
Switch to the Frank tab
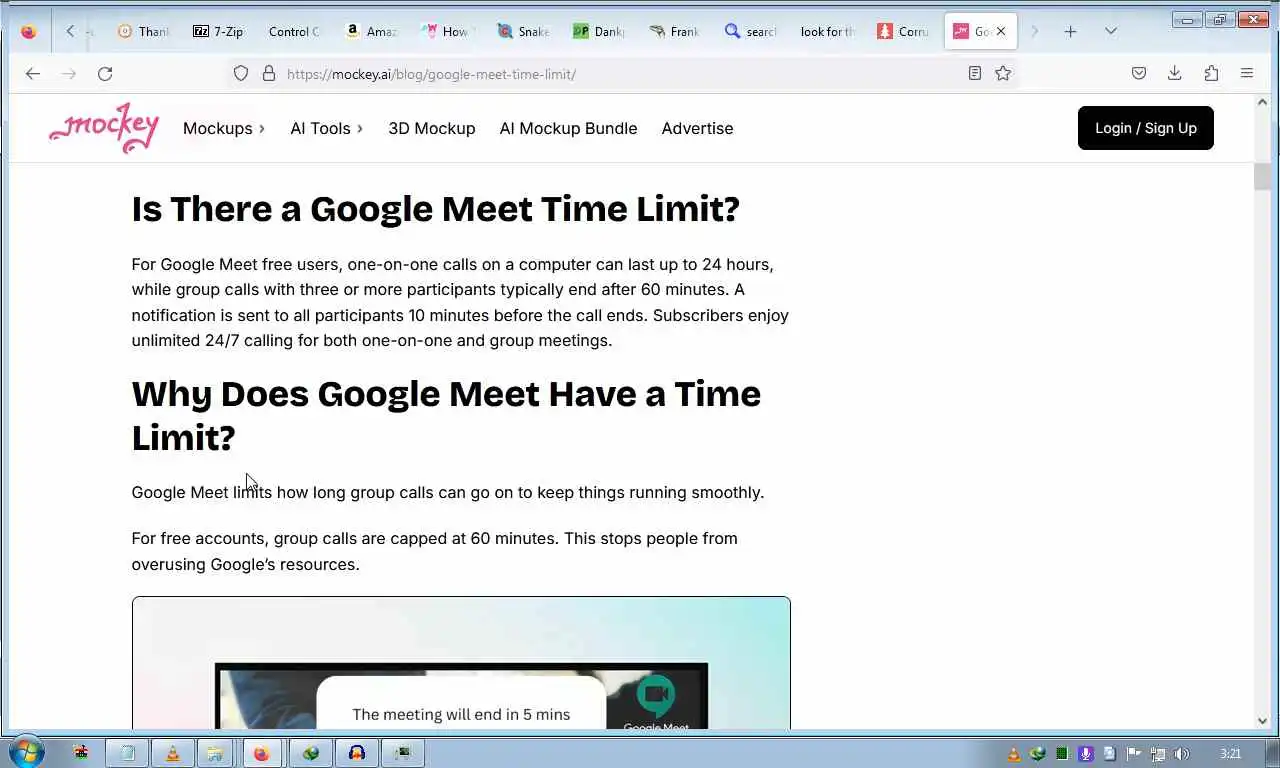[x=674, y=31]
